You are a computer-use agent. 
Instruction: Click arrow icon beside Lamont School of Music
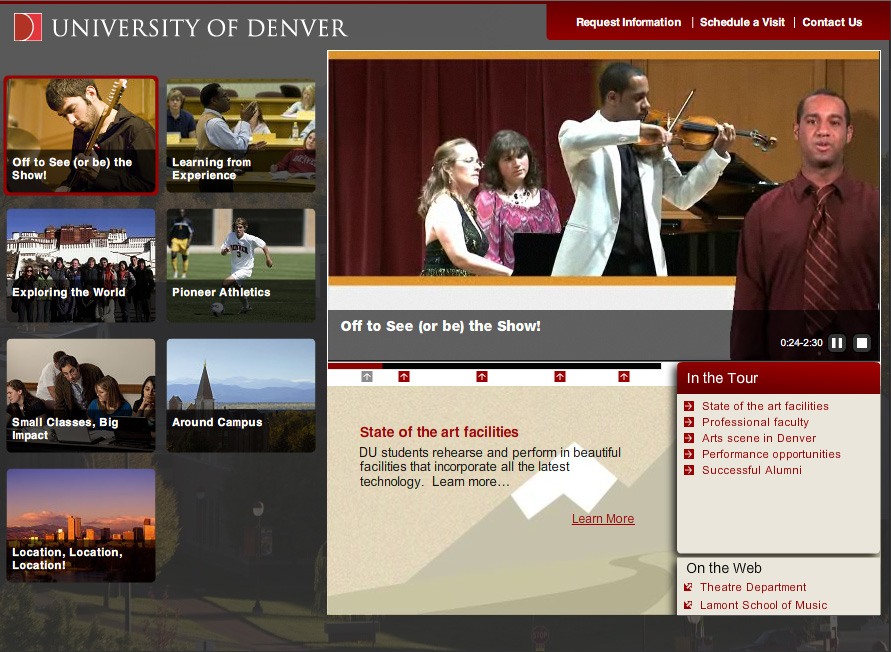688,606
